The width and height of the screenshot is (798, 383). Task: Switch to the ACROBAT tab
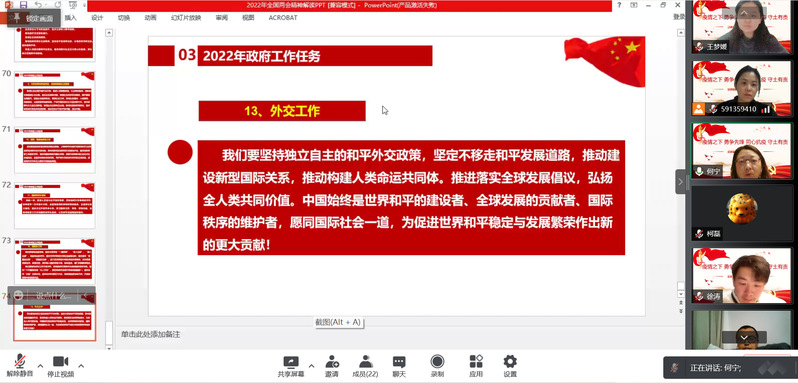click(283, 18)
